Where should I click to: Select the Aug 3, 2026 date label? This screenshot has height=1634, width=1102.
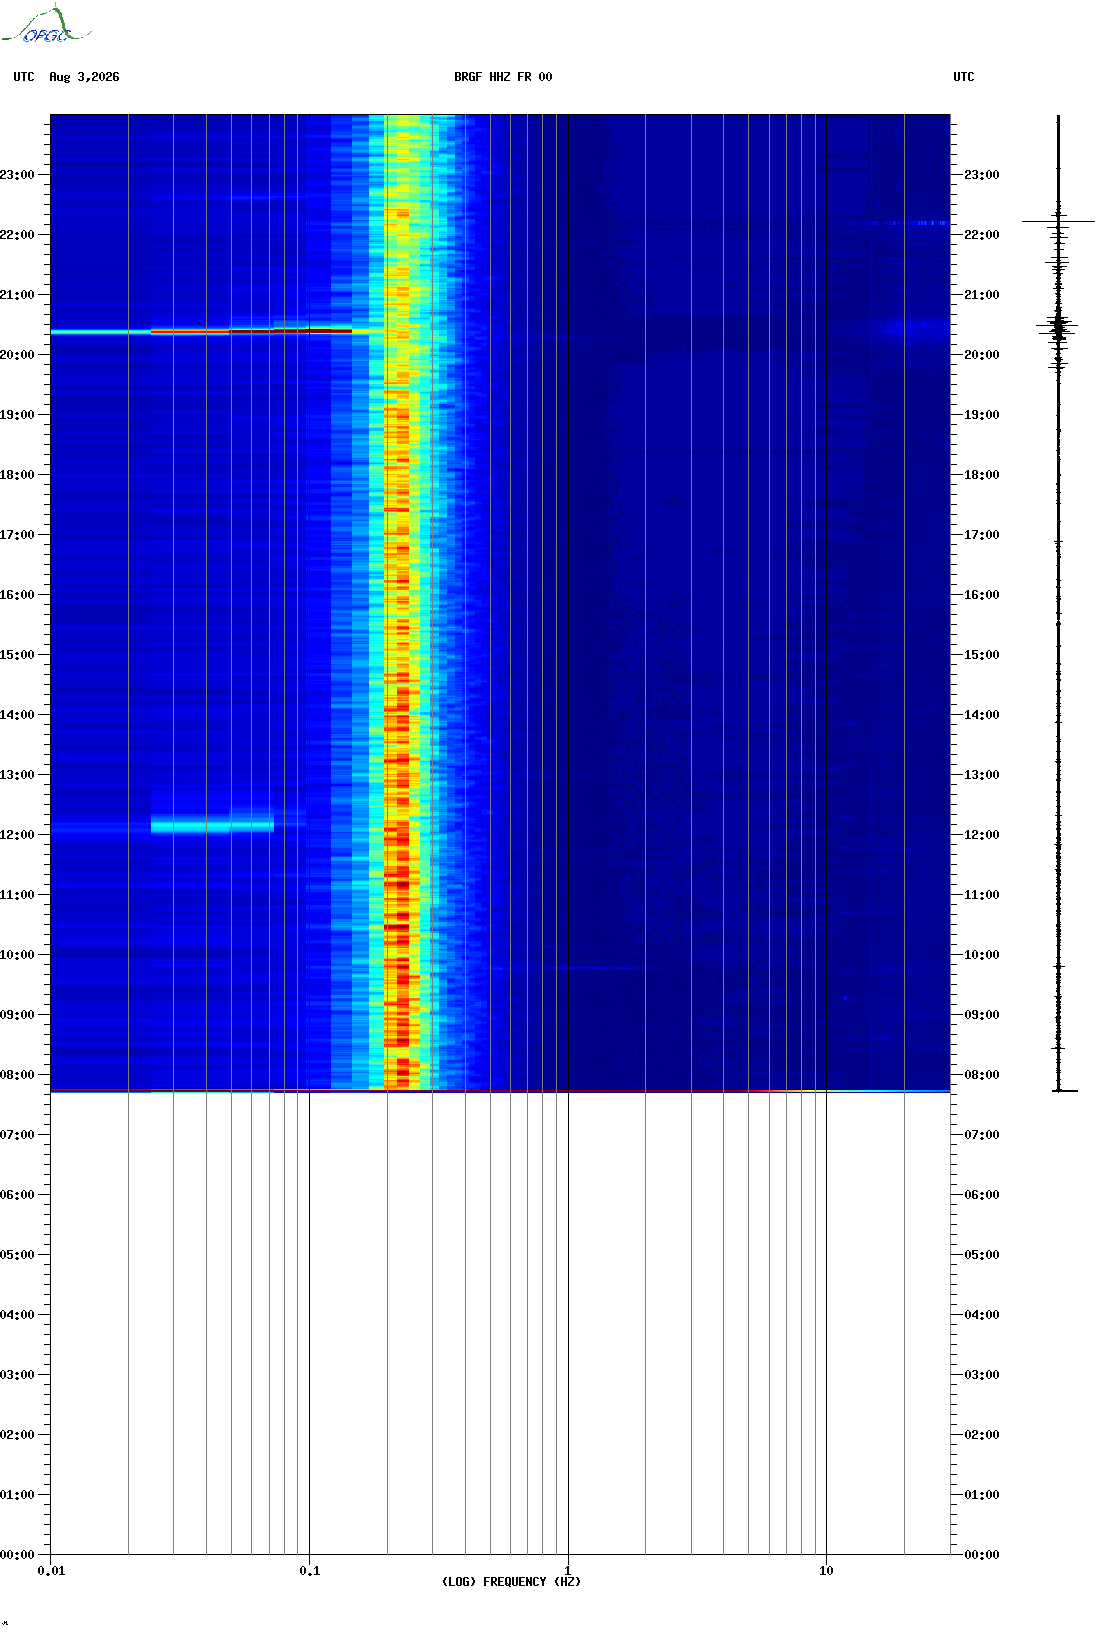[x=84, y=77]
